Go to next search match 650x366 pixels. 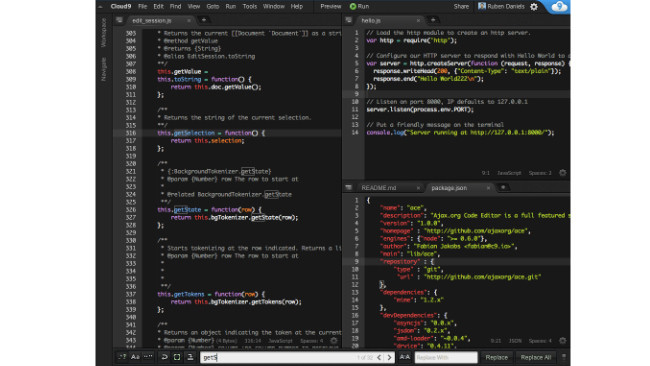(389, 357)
